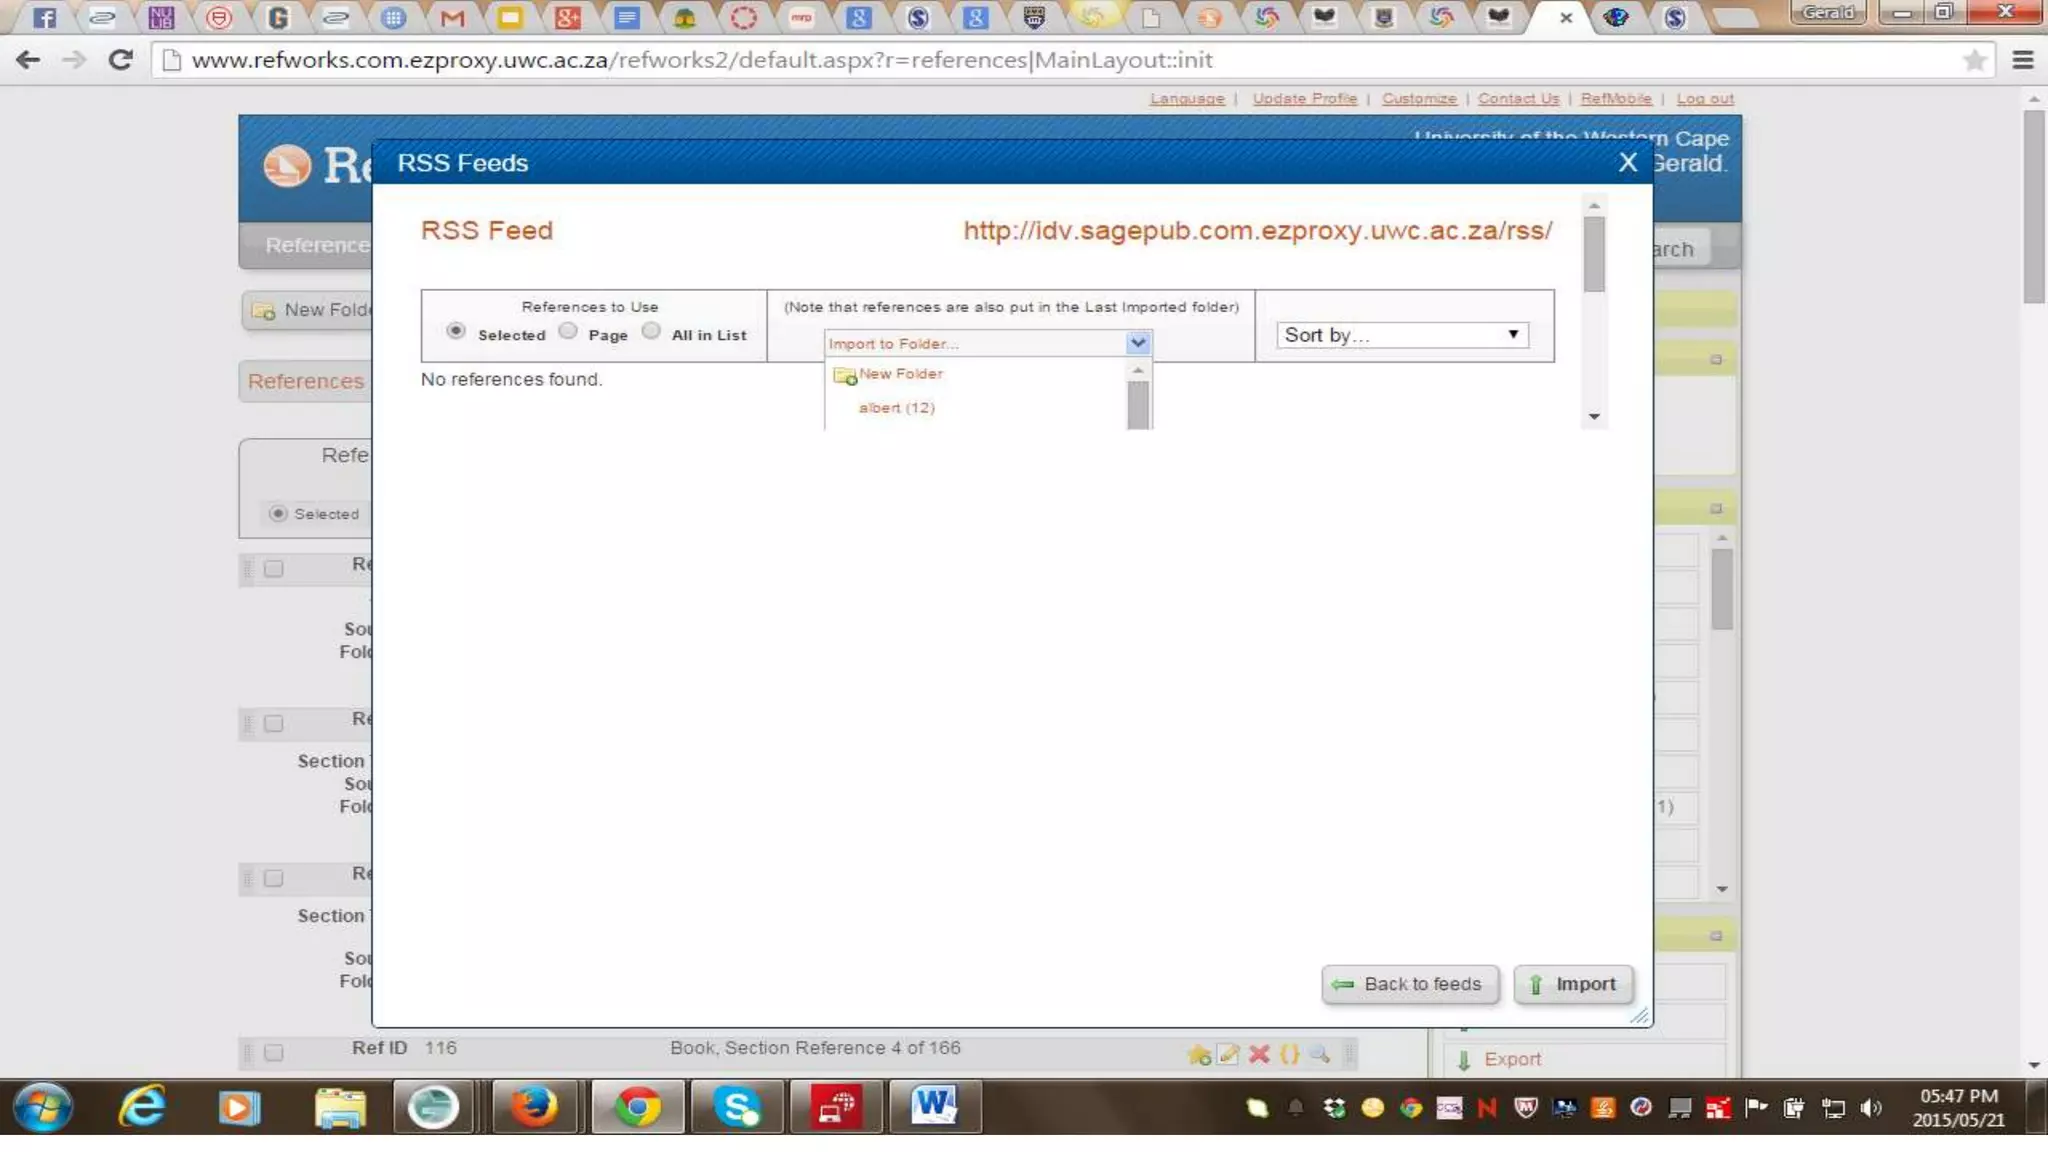Click the Back to feeds button
This screenshot has height=1152, width=2048.
point(1409,984)
